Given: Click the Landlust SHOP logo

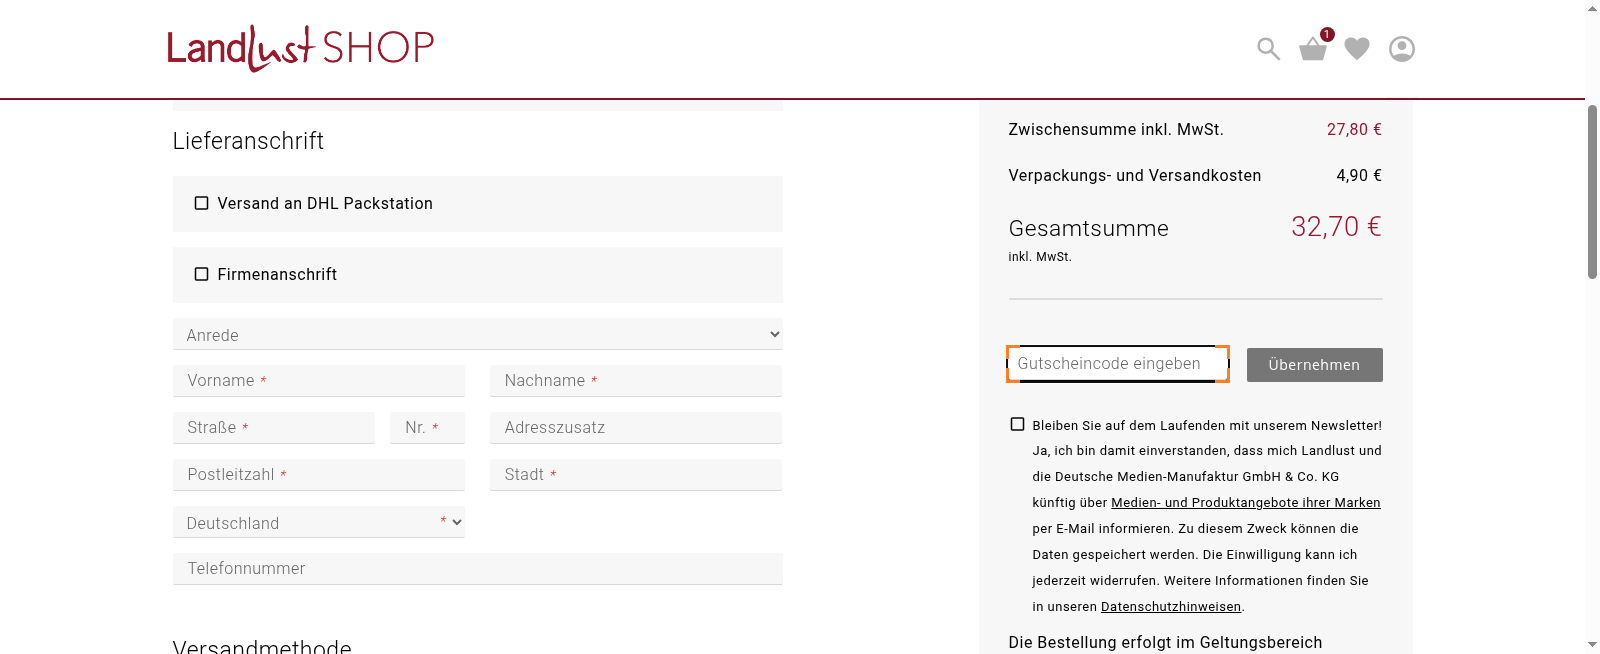Looking at the screenshot, I should tap(300, 48).
